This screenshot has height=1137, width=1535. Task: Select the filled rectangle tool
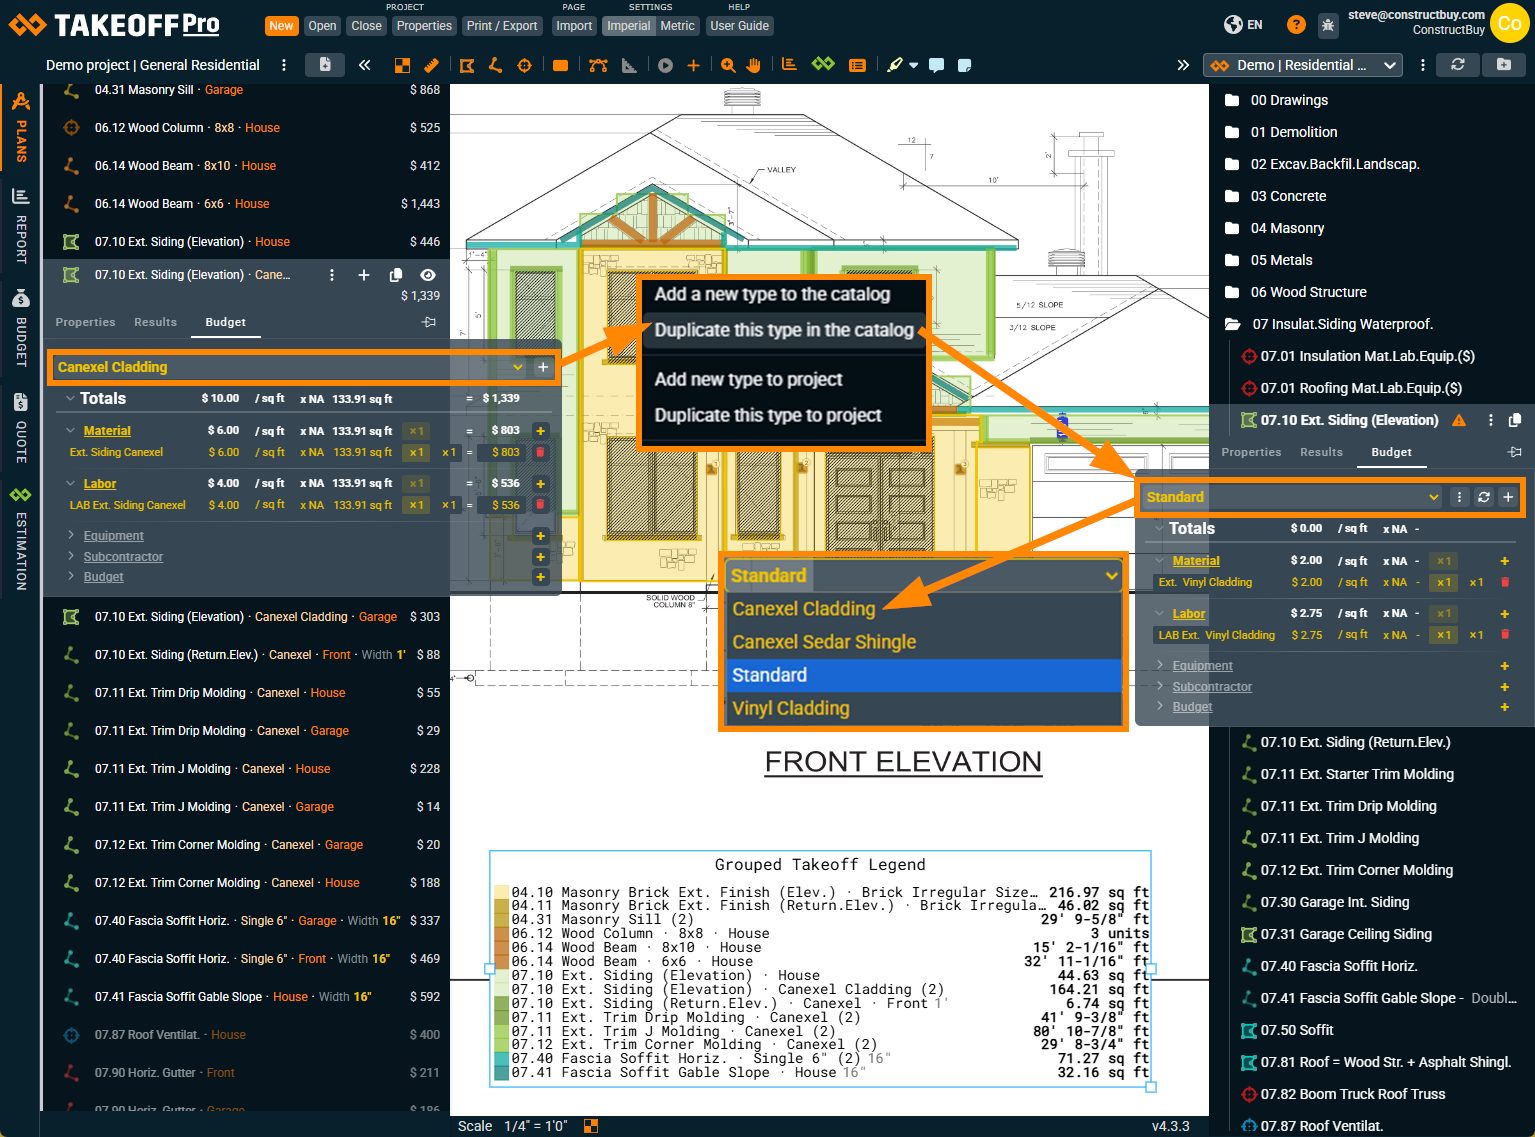(560, 65)
